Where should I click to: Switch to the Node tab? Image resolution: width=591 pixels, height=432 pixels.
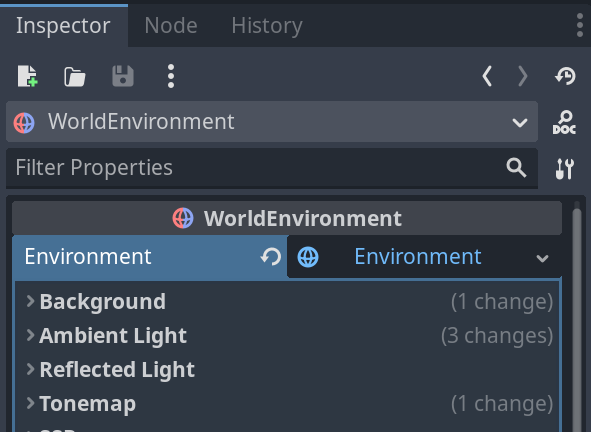pyautogui.click(x=171, y=26)
